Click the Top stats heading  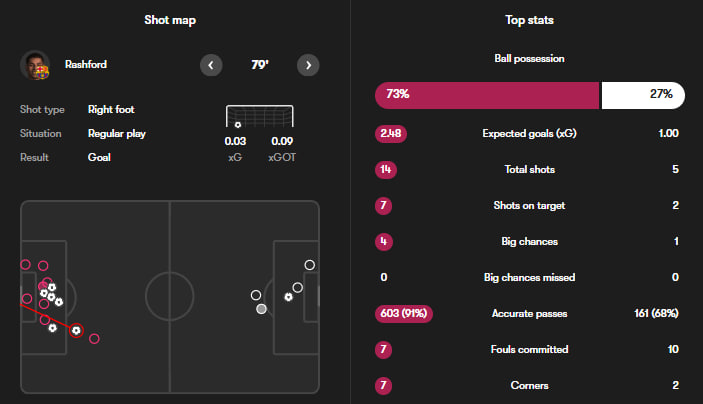[x=529, y=20]
